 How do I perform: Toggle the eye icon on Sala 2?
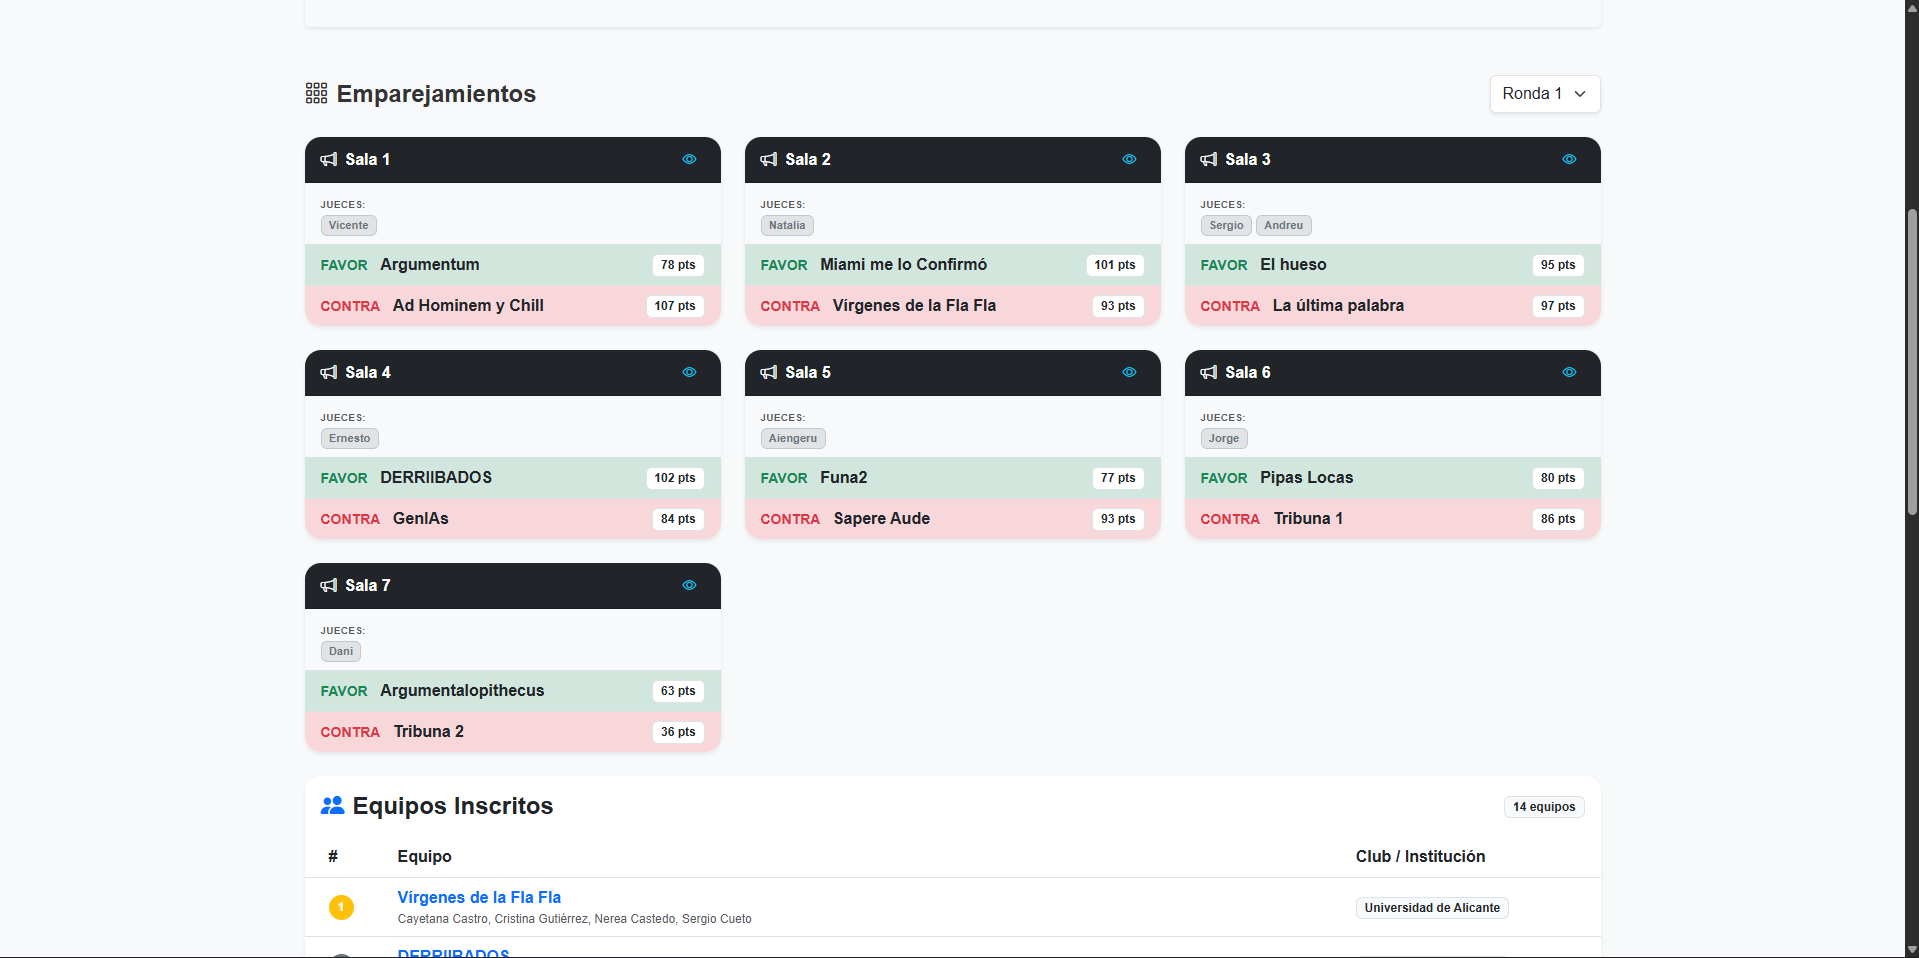pyautogui.click(x=1129, y=159)
